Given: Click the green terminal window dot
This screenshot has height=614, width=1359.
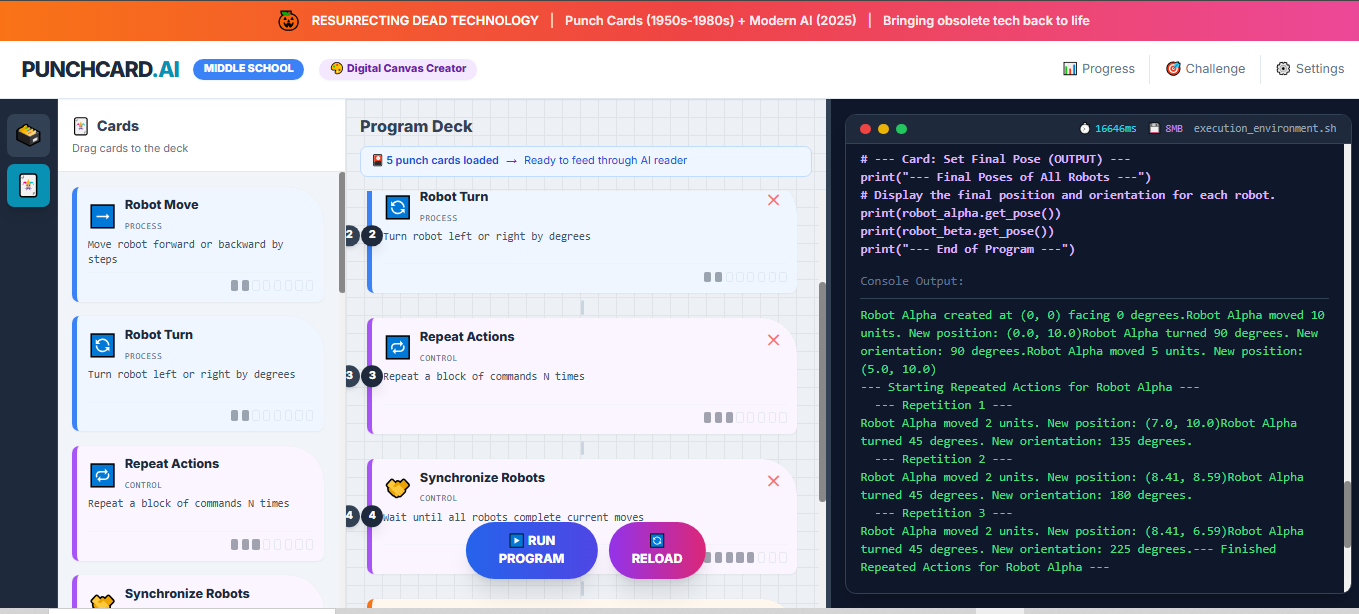Looking at the screenshot, I should click(901, 129).
